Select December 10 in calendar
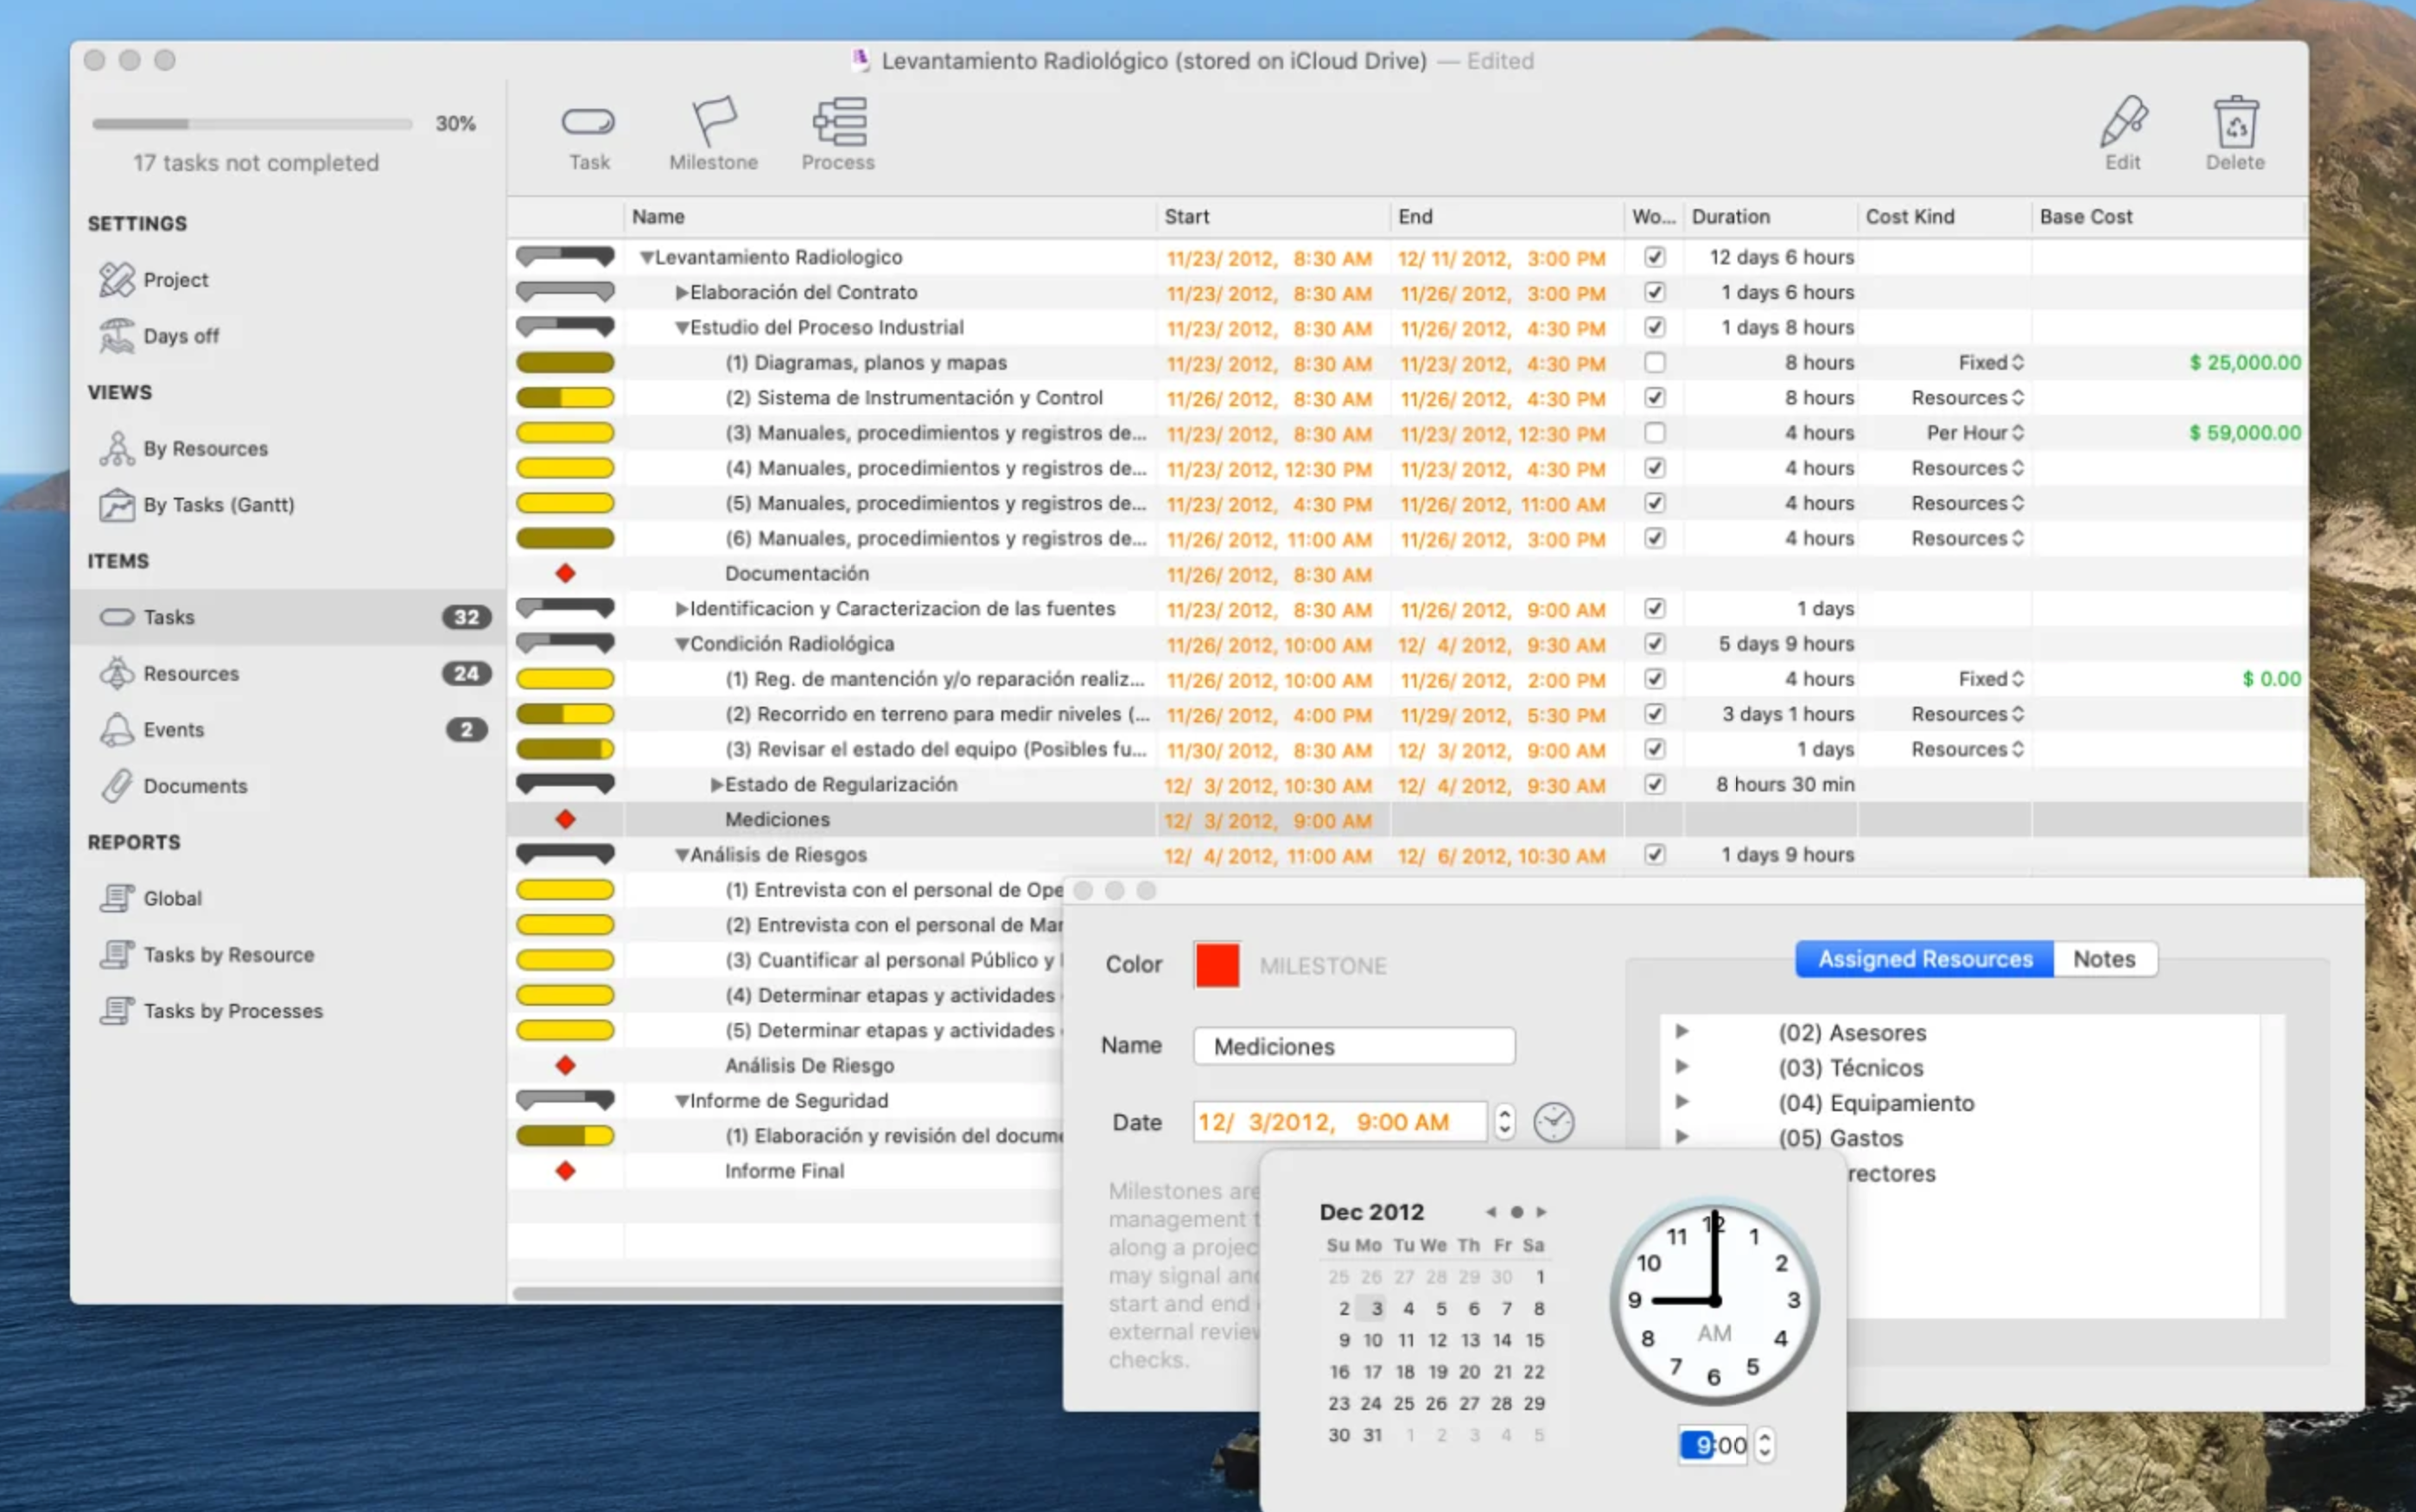The height and width of the screenshot is (1512, 2416). (x=1373, y=1340)
